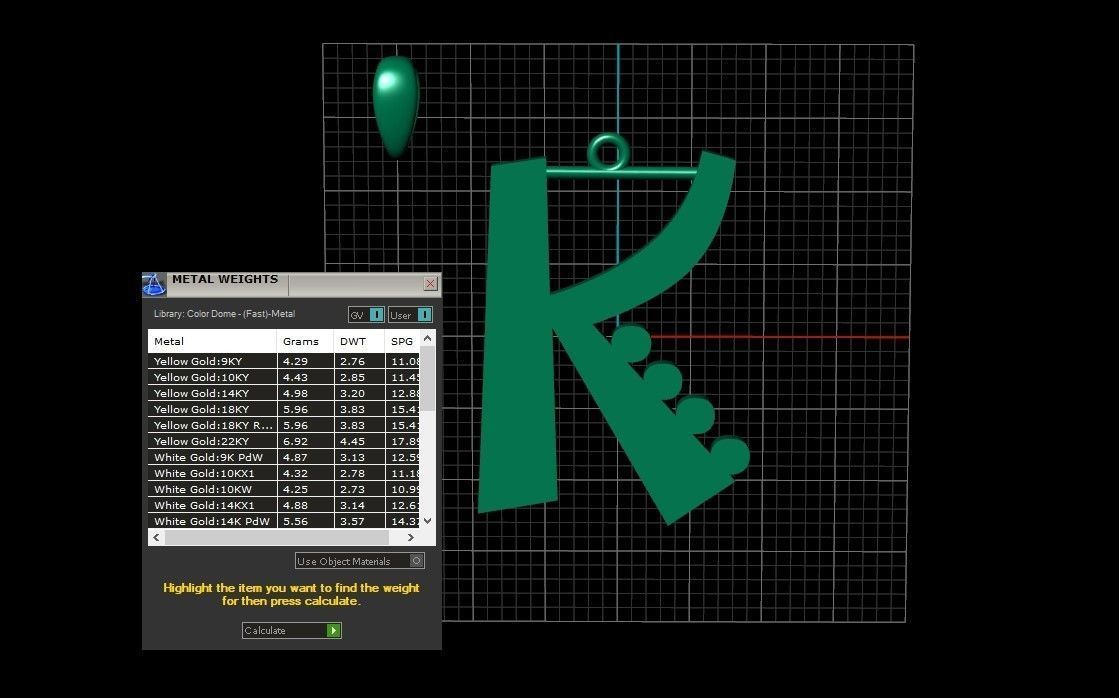The width and height of the screenshot is (1119, 698).
Task: Click the horizontal scroll right arrow
Action: point(410,537)
